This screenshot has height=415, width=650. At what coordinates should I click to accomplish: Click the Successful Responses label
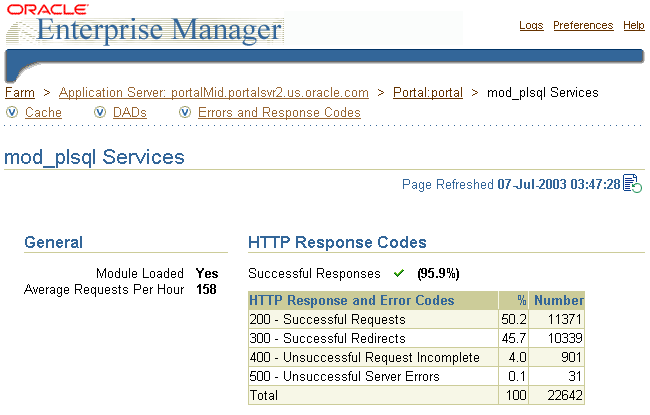[x=314, y=273]
